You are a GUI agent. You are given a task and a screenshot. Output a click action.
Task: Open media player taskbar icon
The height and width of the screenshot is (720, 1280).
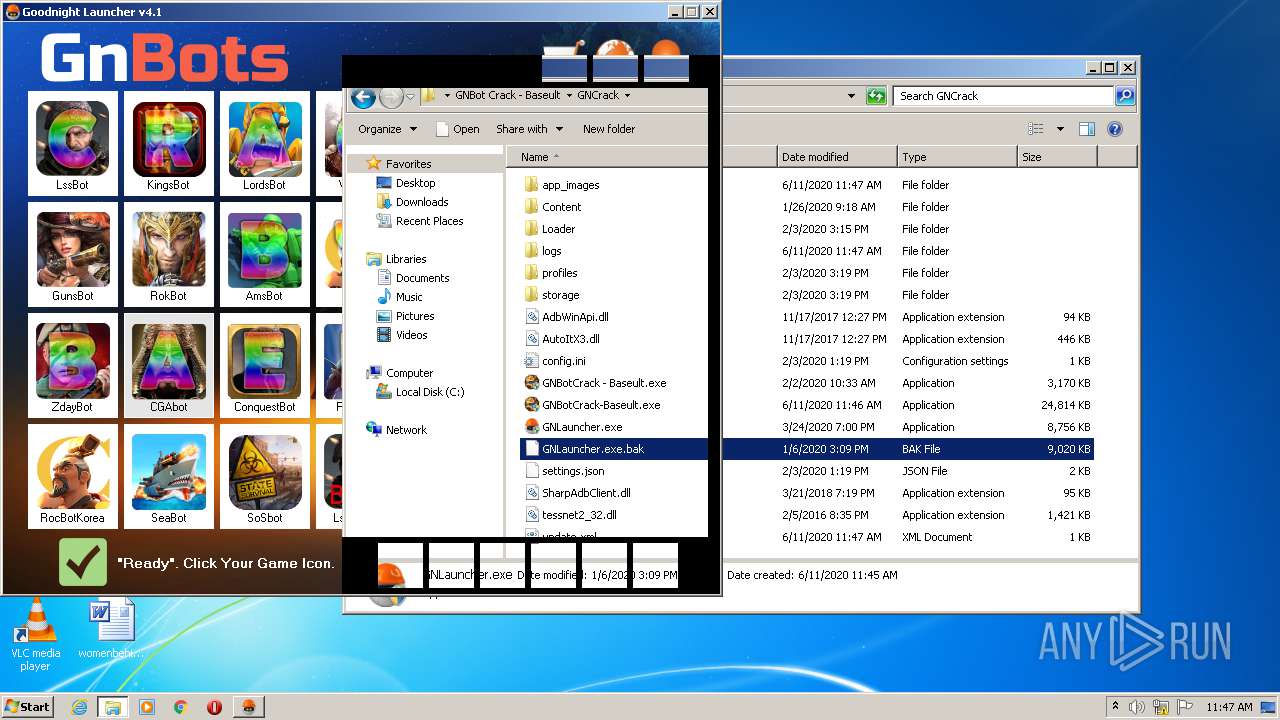click(x=147, y=707)
